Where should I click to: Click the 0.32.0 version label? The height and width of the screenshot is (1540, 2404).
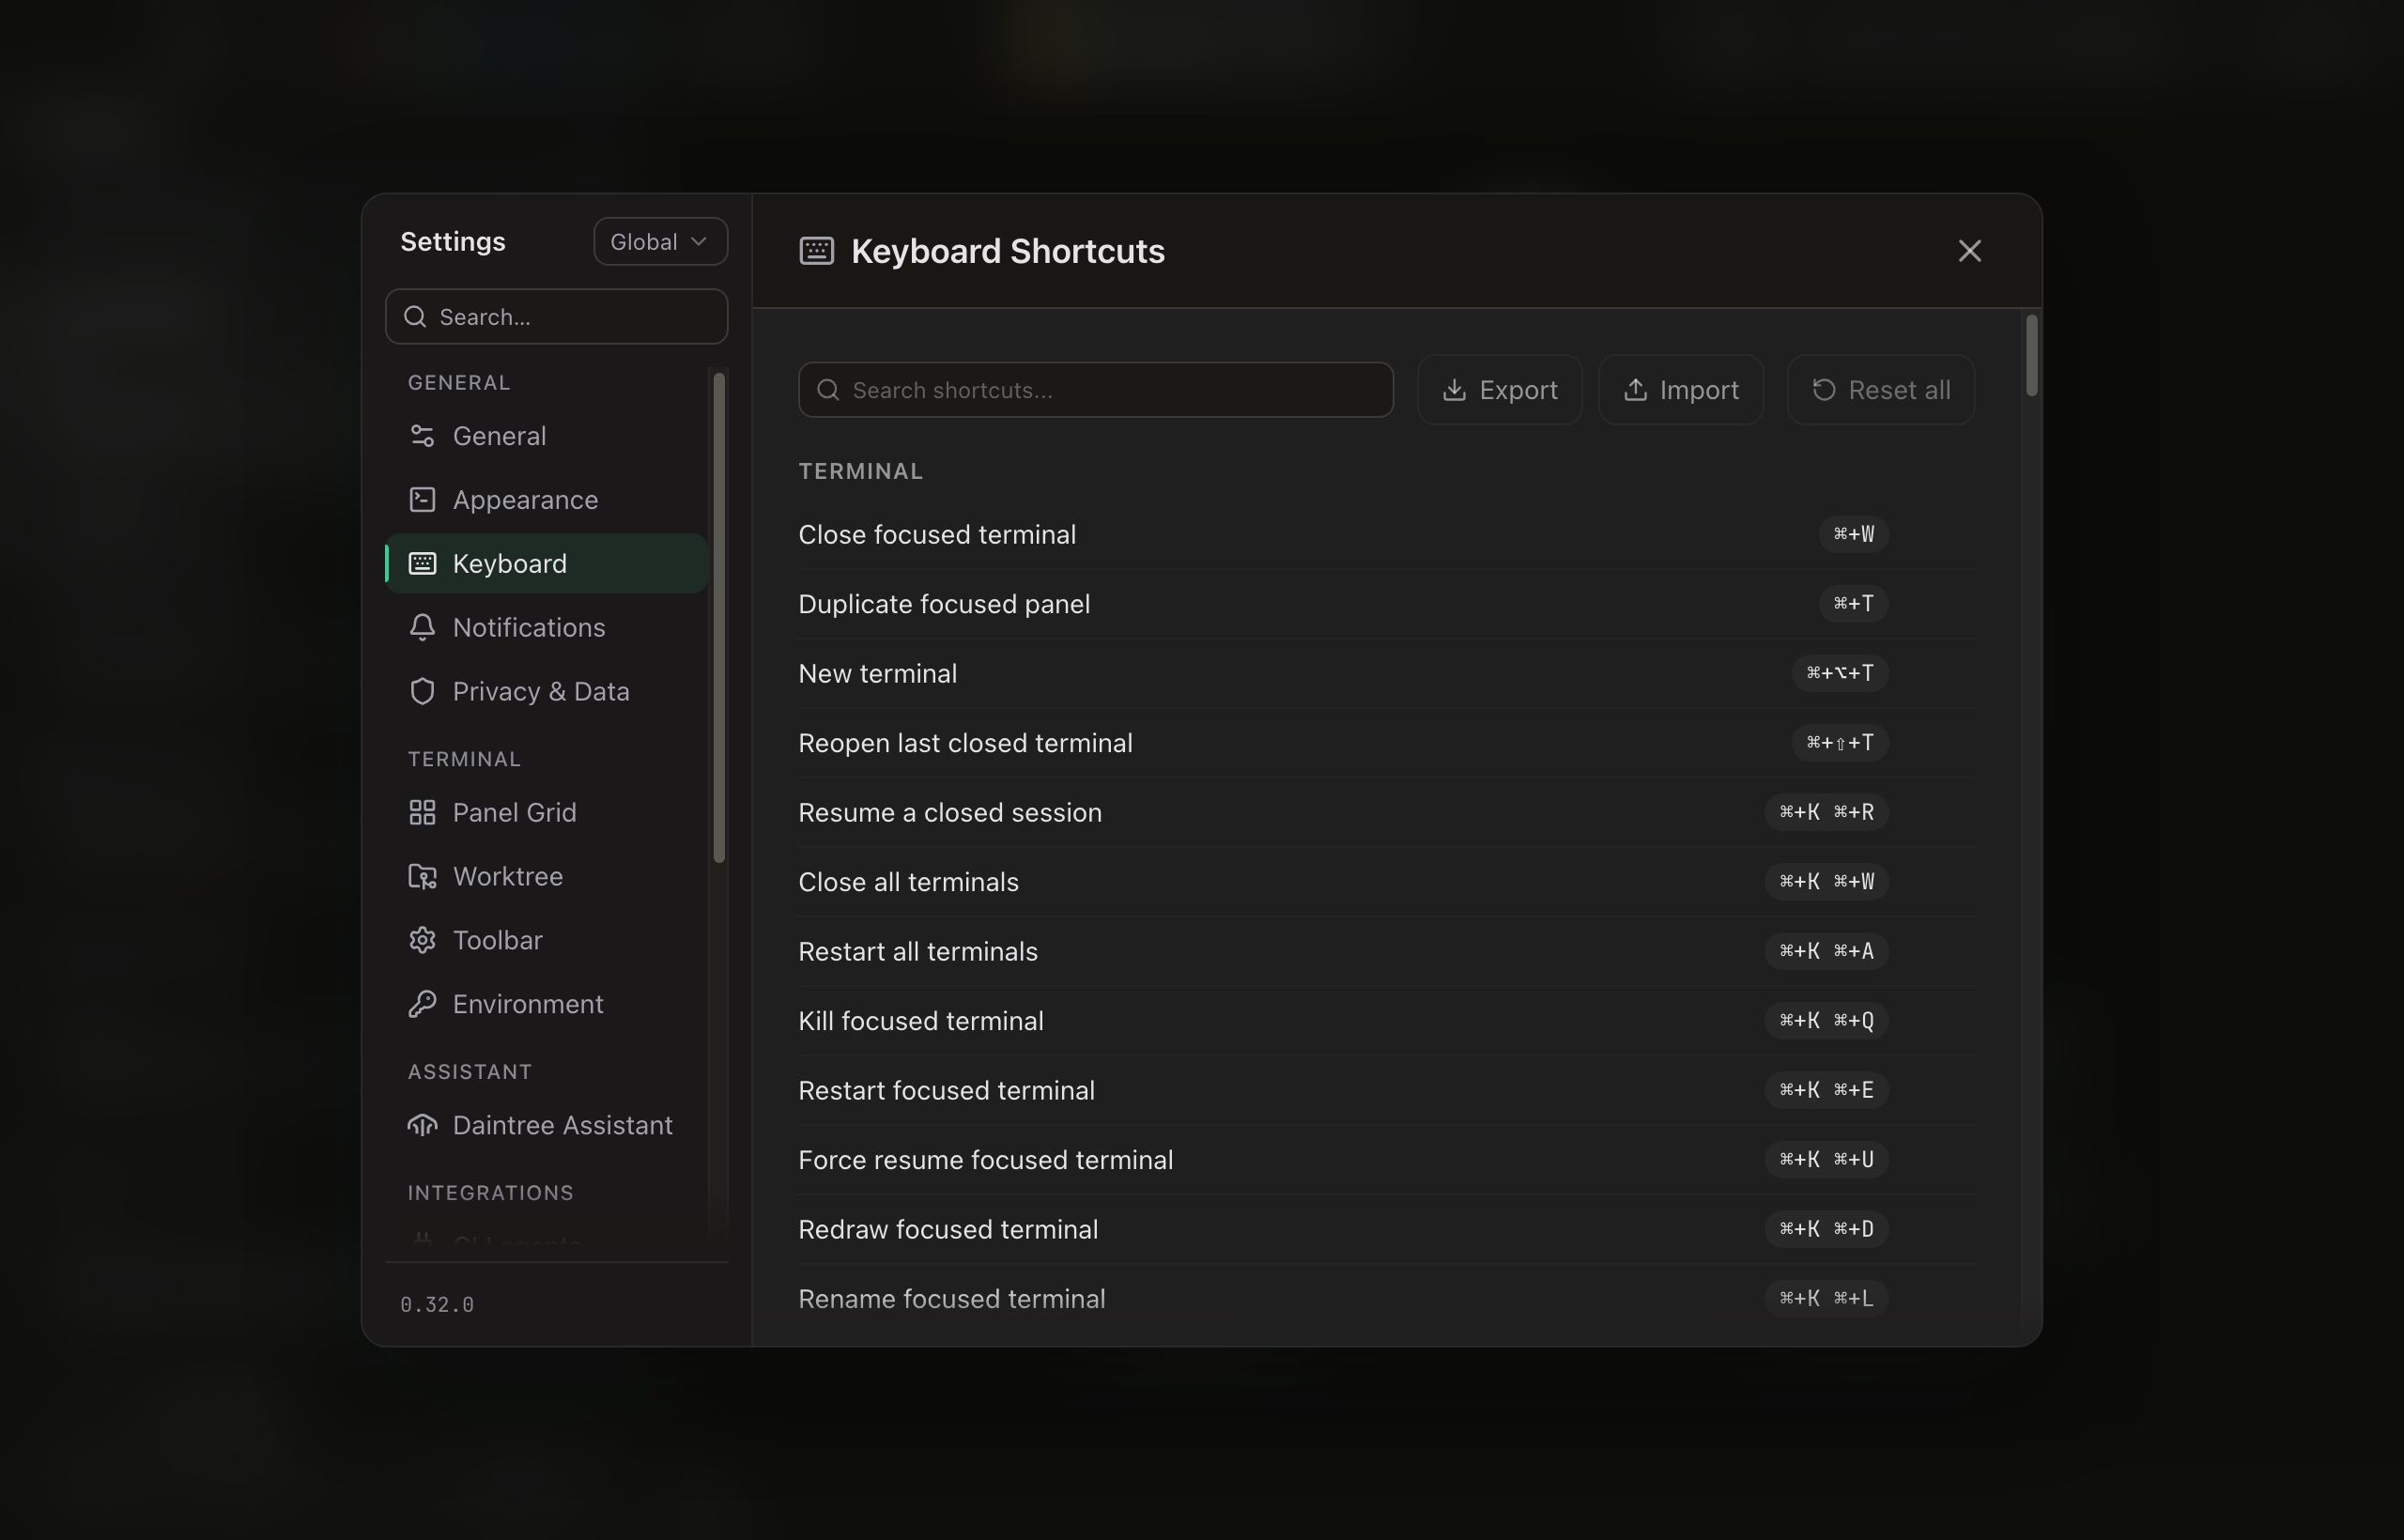[437, 1305]
